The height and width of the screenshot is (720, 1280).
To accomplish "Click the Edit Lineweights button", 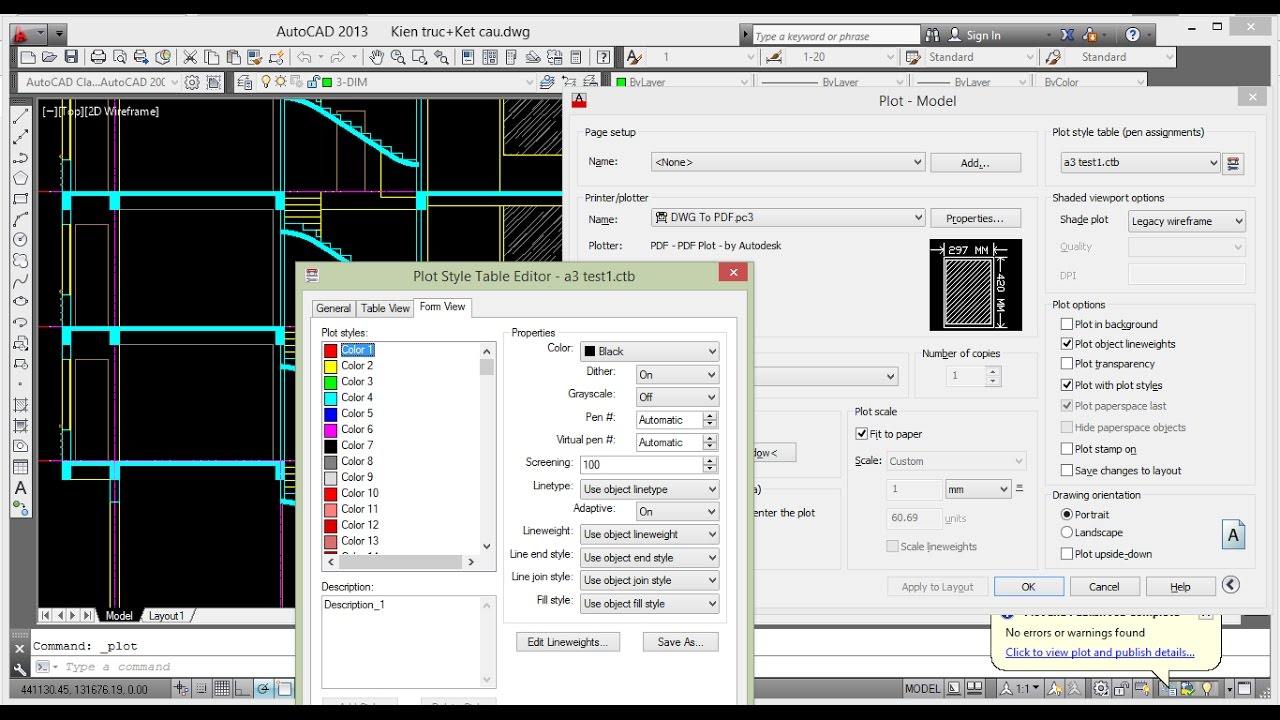I will coord(568,642).
